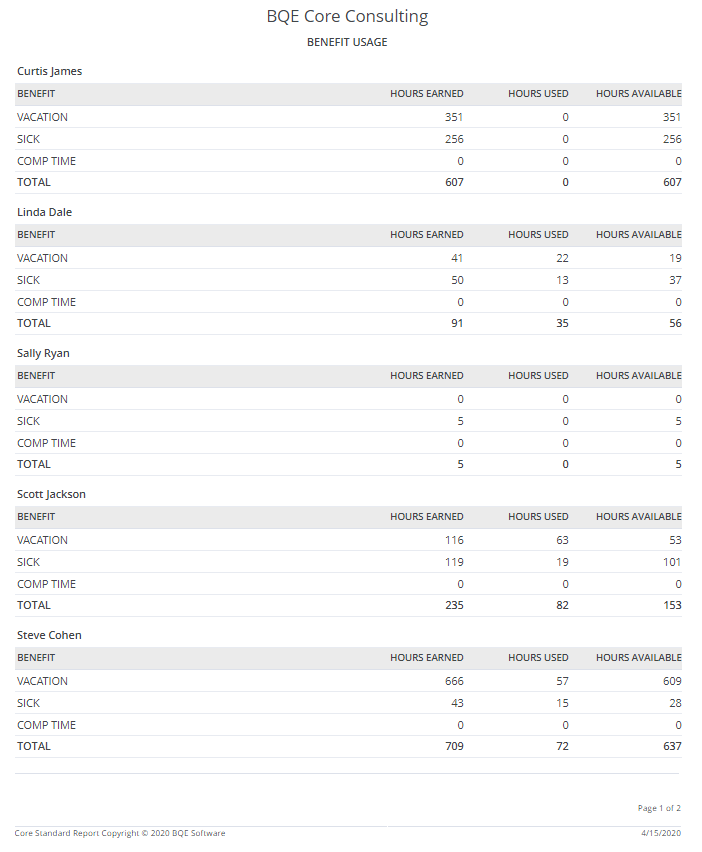Image resolution: width=702 pixels, height=852 pixels.
Task: Click the 4/15/2020 report date
Action: pyautogui.click(x=661, y=833)
